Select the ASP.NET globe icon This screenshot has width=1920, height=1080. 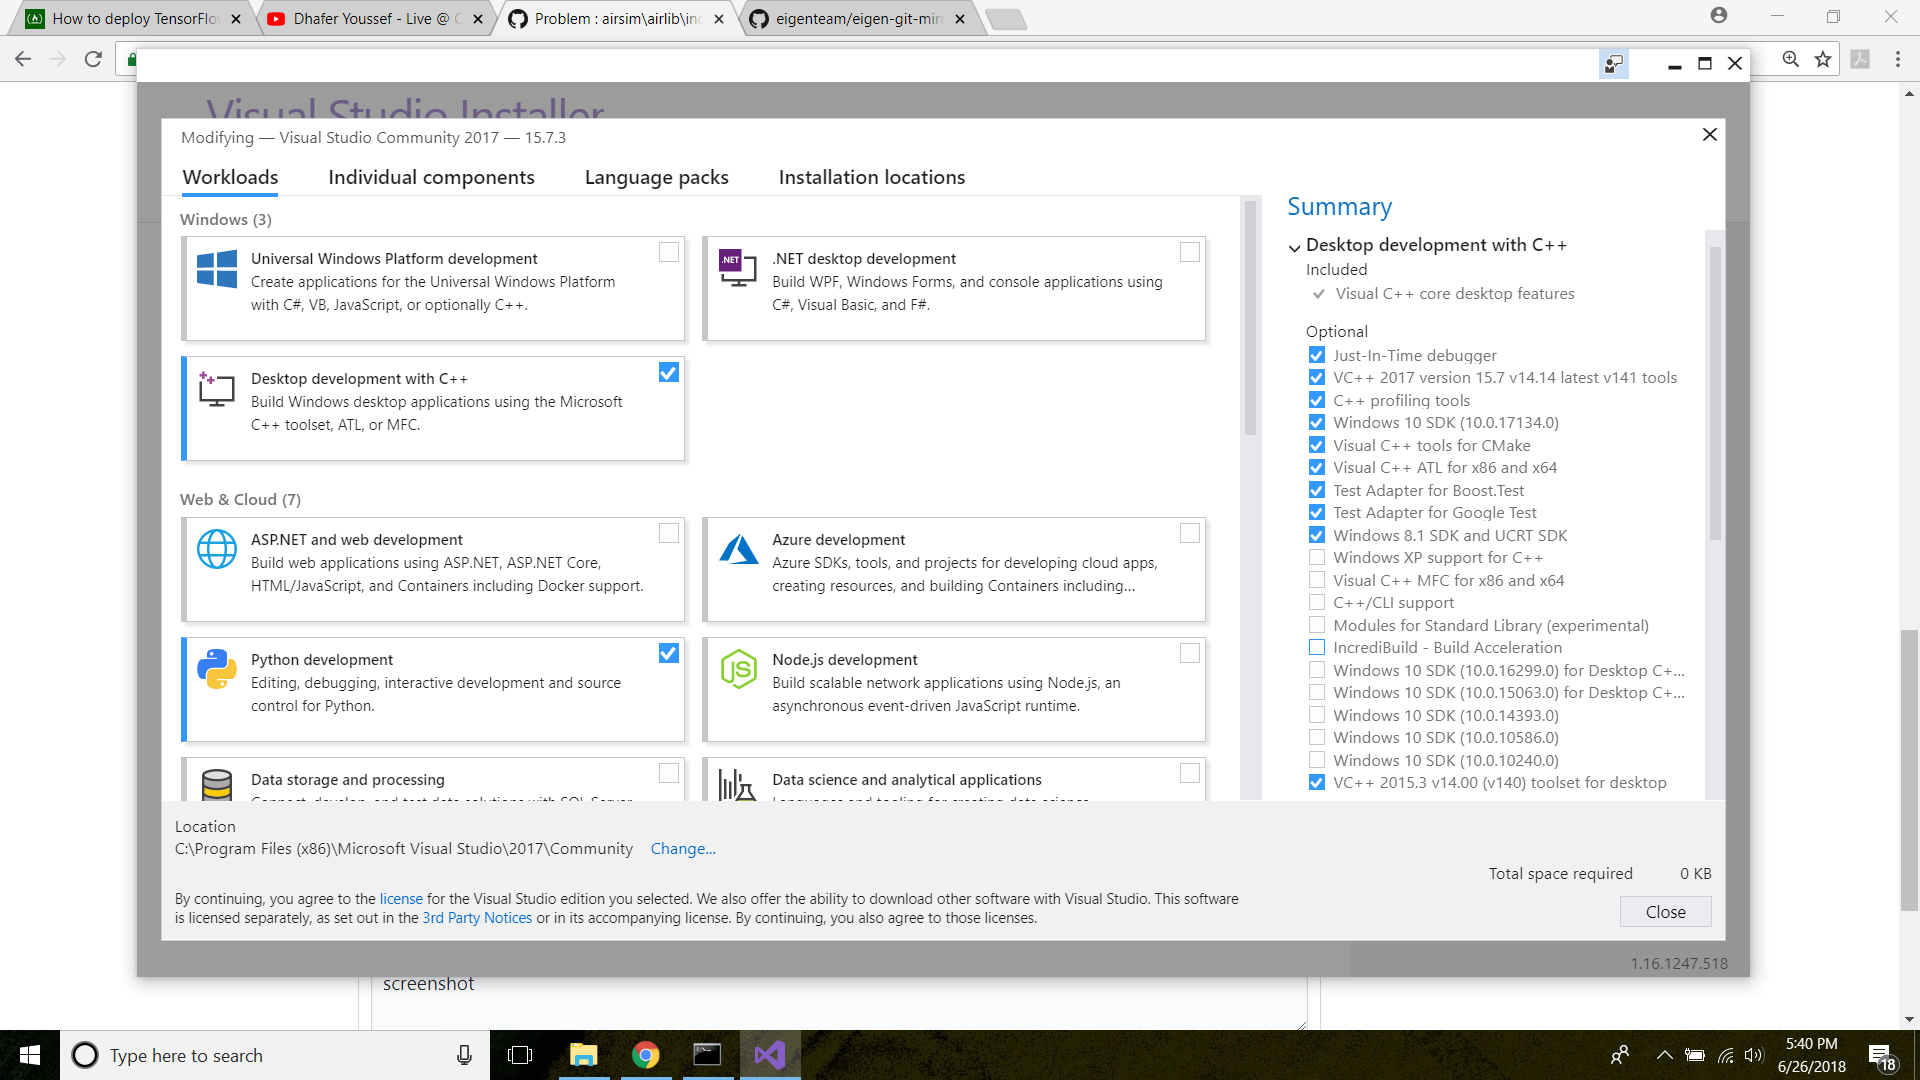click(216, 549)
